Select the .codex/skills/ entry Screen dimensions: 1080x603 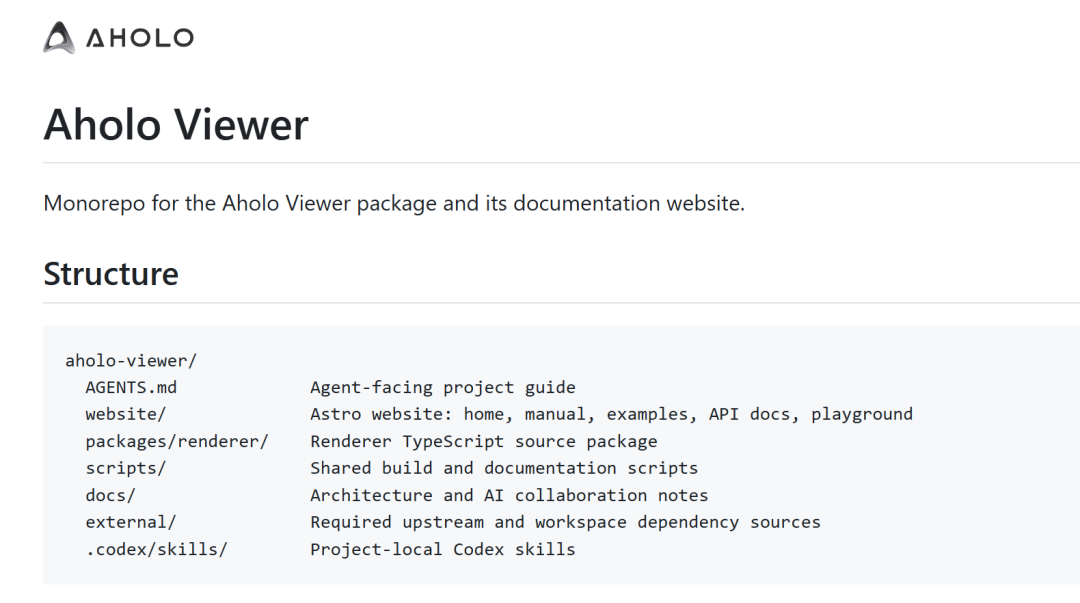pos(156,549)
